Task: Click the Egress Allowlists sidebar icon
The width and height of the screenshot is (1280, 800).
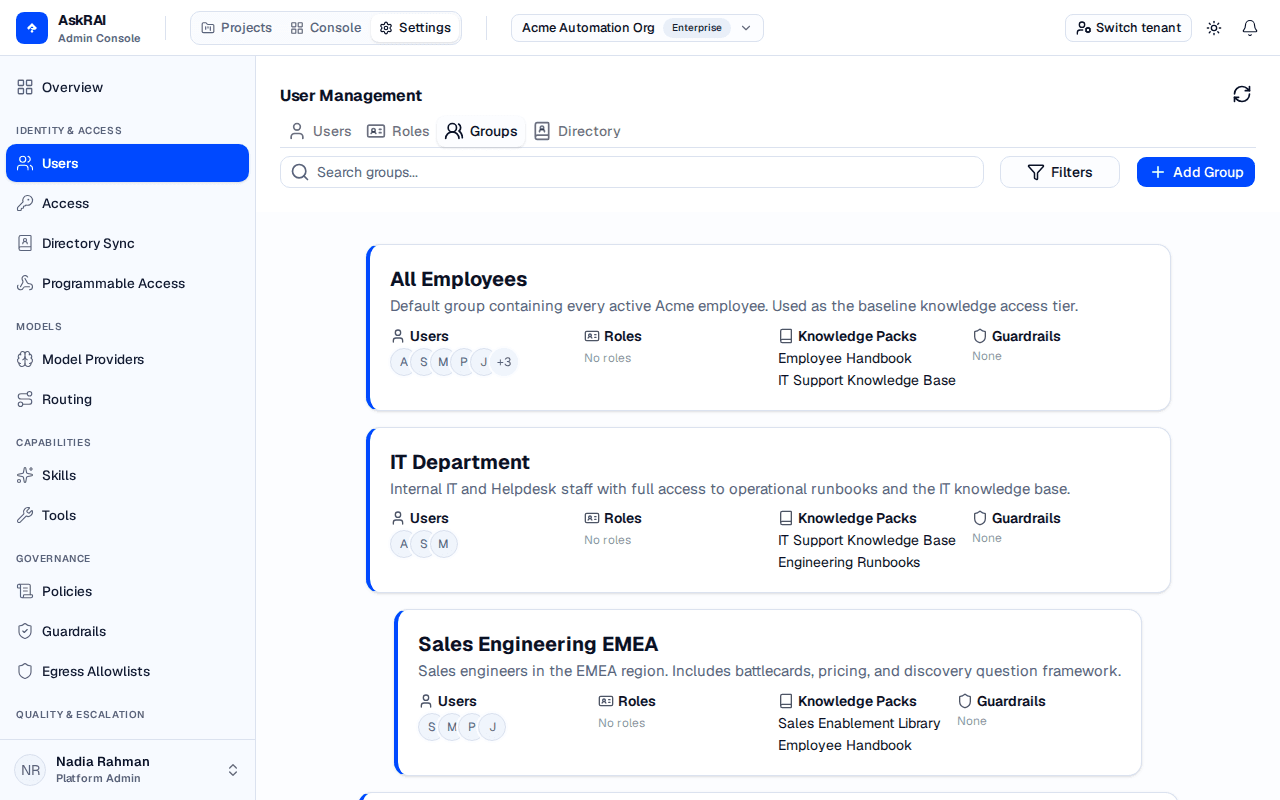Action: click(25, 671)
